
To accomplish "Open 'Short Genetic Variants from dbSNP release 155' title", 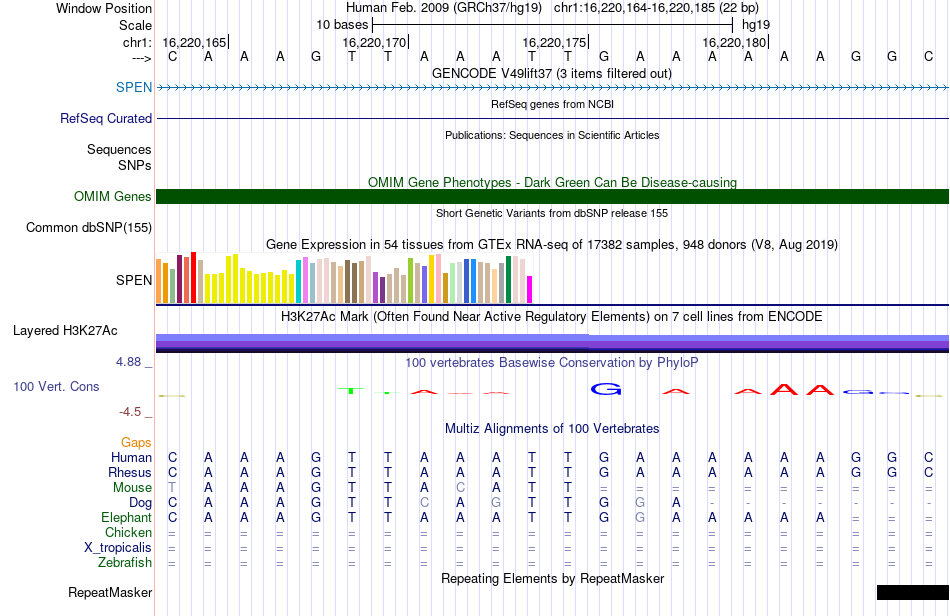I will click(552, 213).
